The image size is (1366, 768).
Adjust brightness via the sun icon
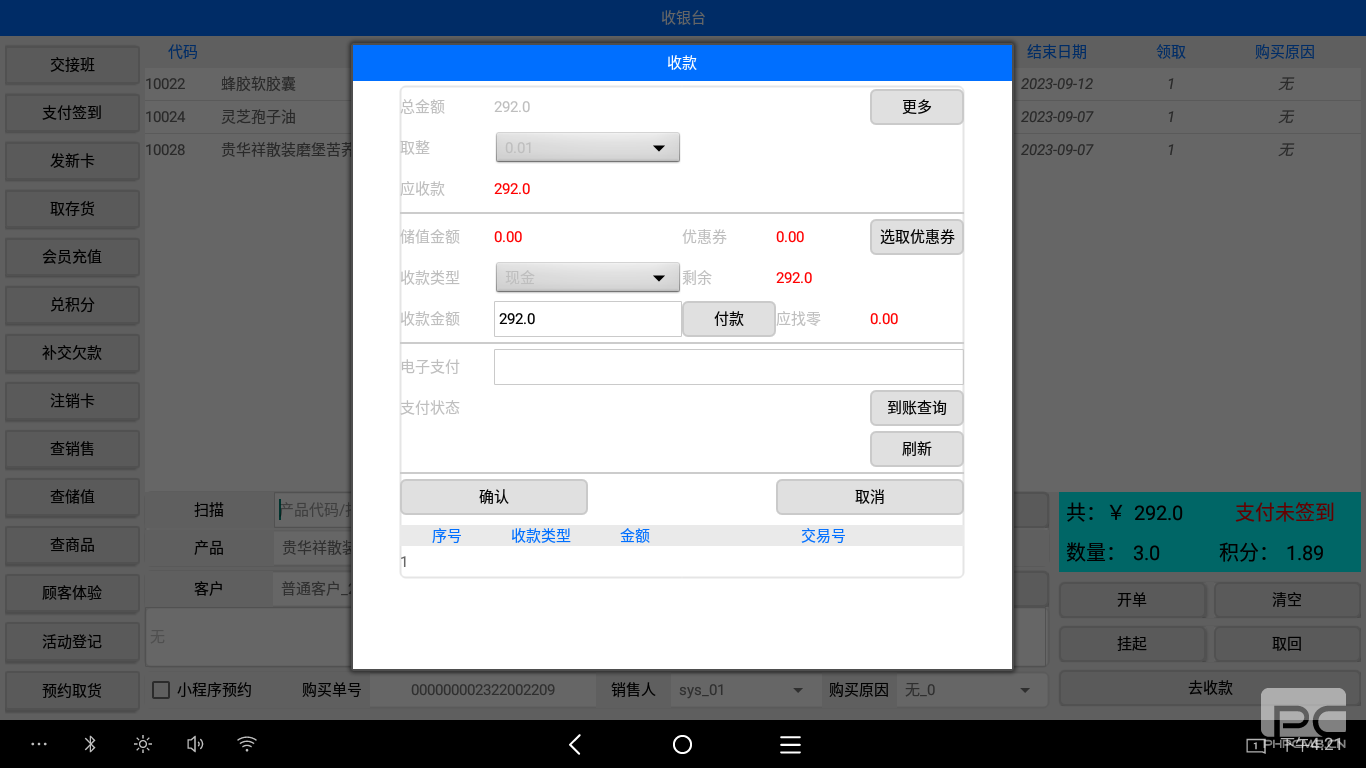tap(143, 744)
